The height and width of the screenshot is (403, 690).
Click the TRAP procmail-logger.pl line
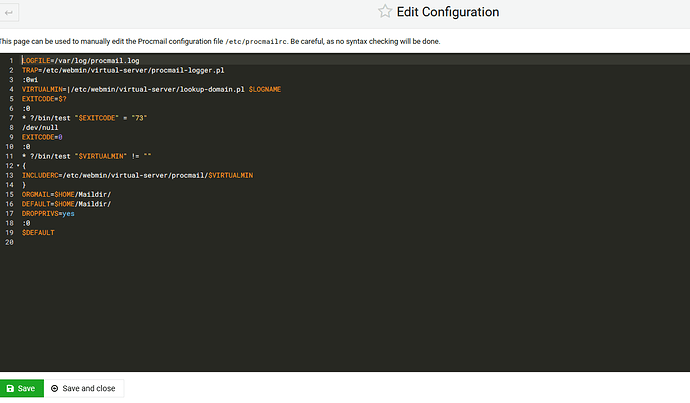point(123,70)
